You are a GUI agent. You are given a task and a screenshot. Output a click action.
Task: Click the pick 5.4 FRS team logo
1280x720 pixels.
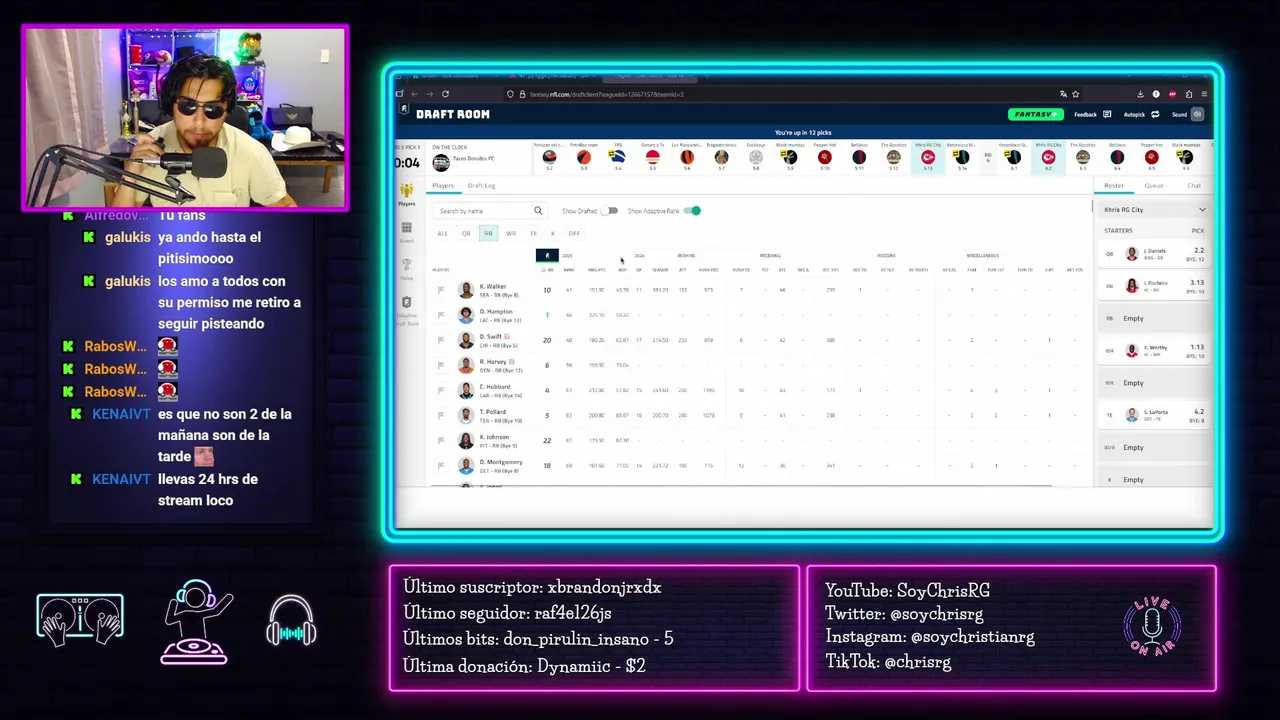coord(618,157)
